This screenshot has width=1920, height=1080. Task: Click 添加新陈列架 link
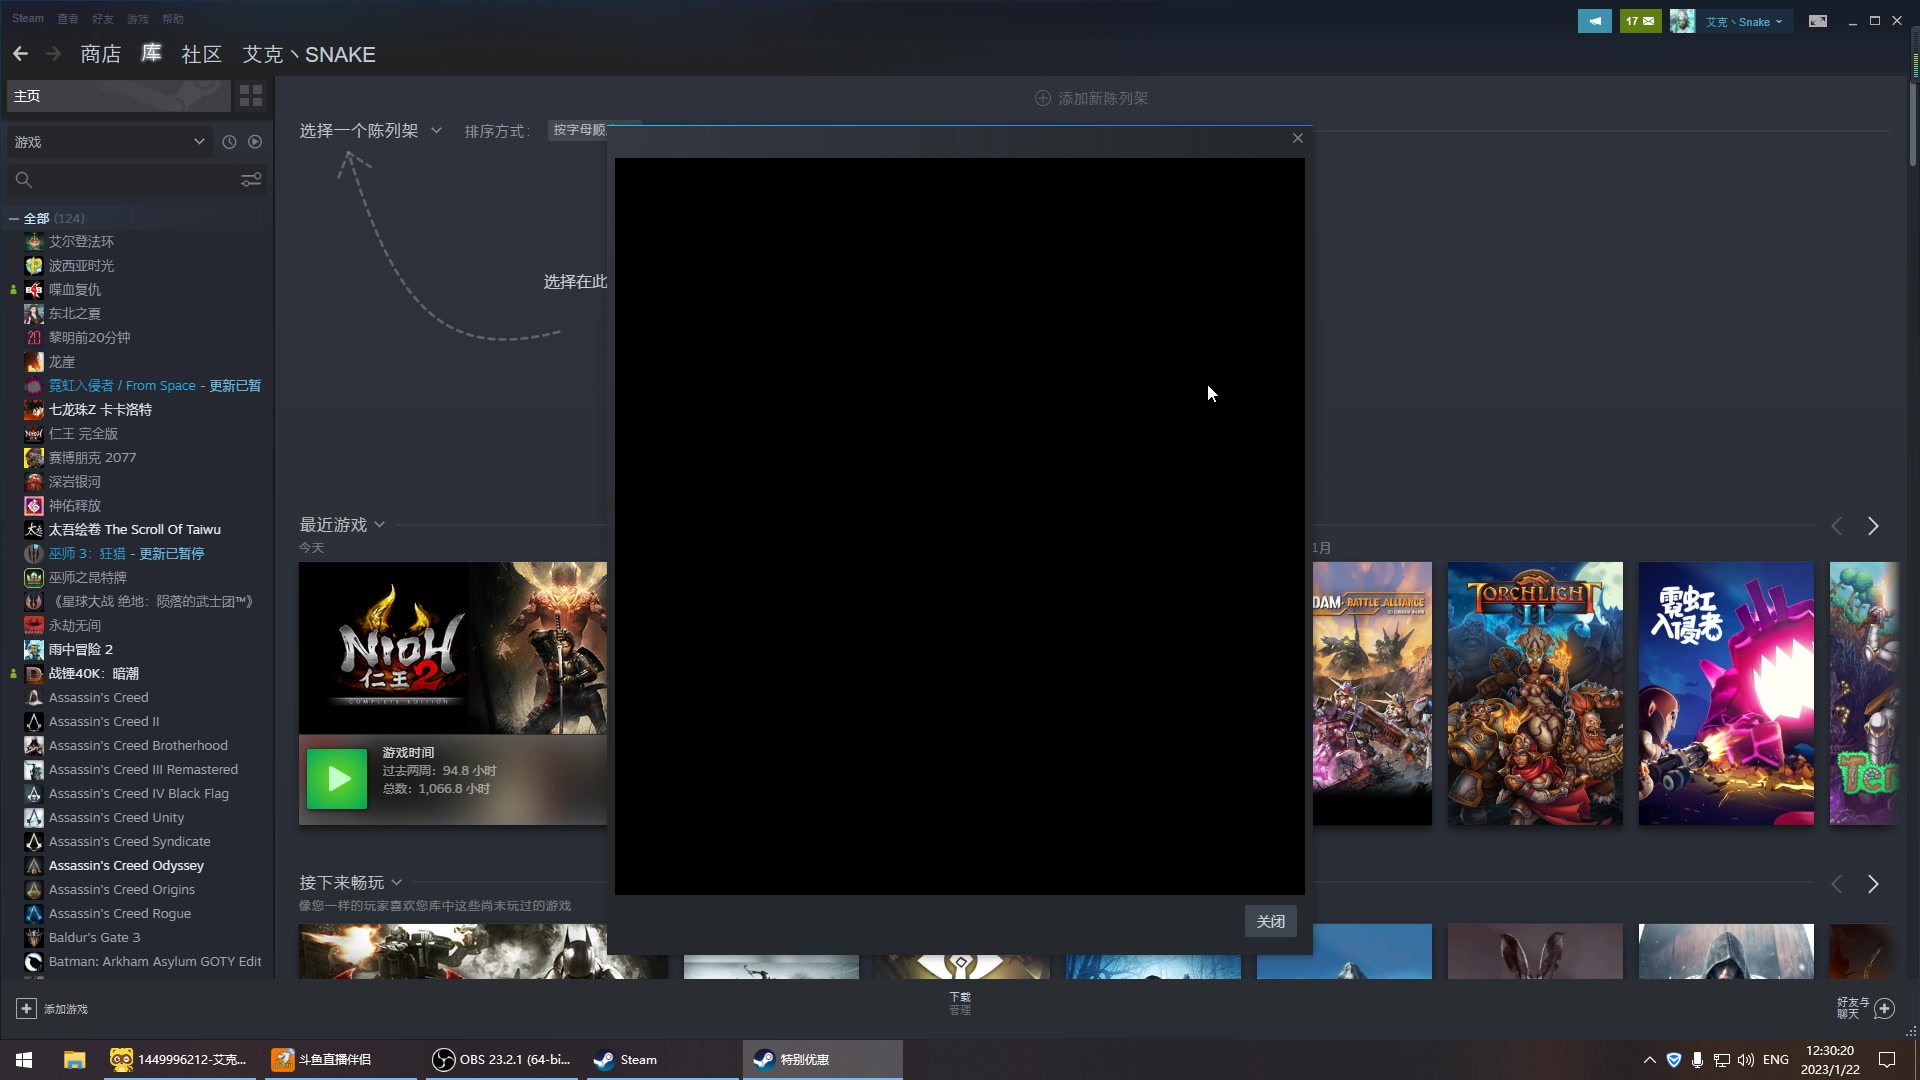1103,98
